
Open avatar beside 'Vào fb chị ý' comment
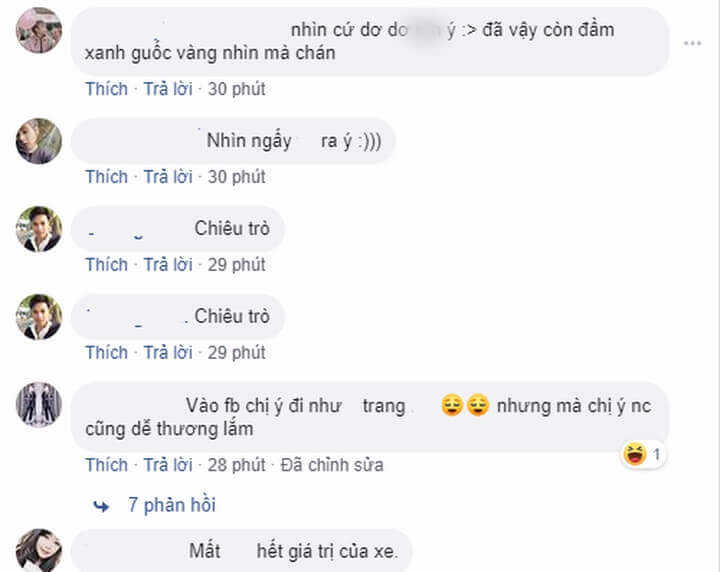click(x=39, y=405)
